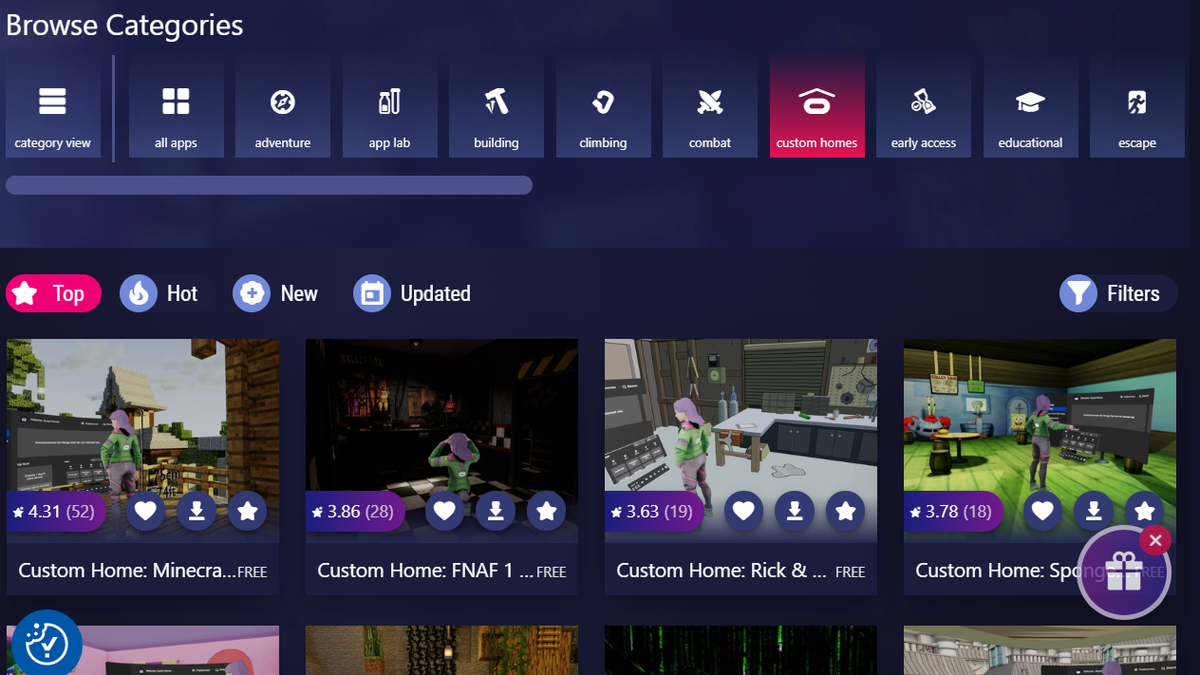1200x675 pixels.
Task: Add FNAF 1 home to wishlist star
Action: click(547, 511)
